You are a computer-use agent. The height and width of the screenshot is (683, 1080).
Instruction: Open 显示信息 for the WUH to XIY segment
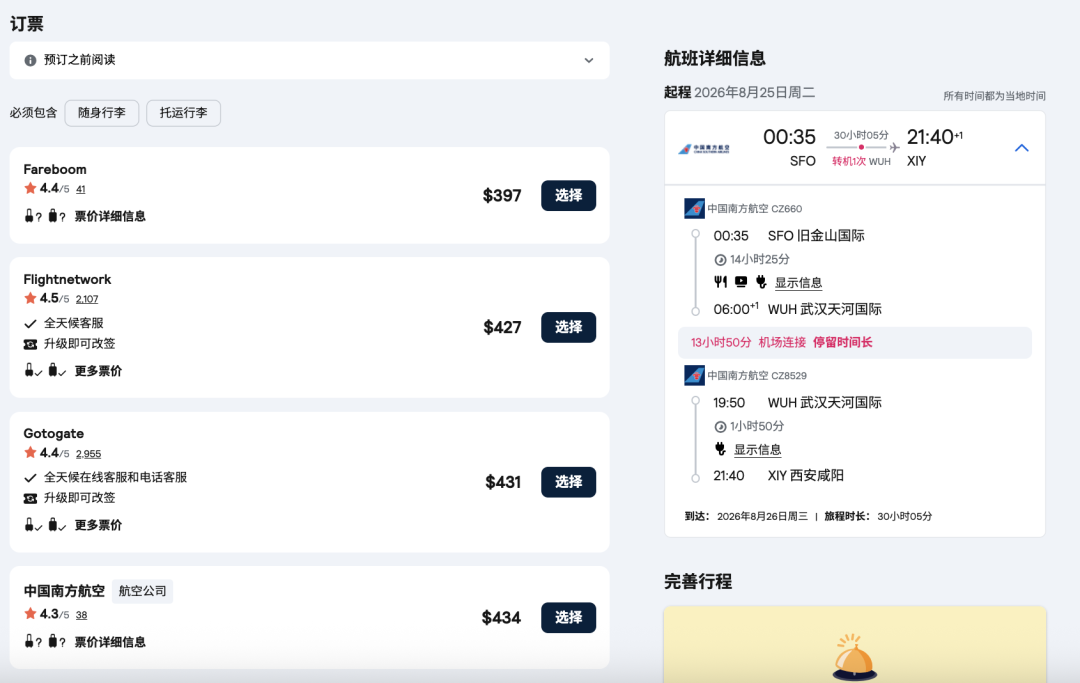tap(757, 450)
